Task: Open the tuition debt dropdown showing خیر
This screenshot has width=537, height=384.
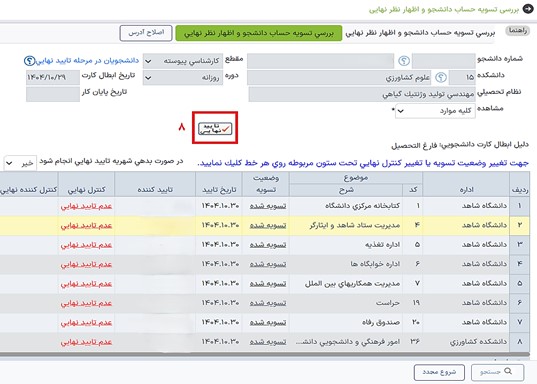Action: tap(20, 163)
